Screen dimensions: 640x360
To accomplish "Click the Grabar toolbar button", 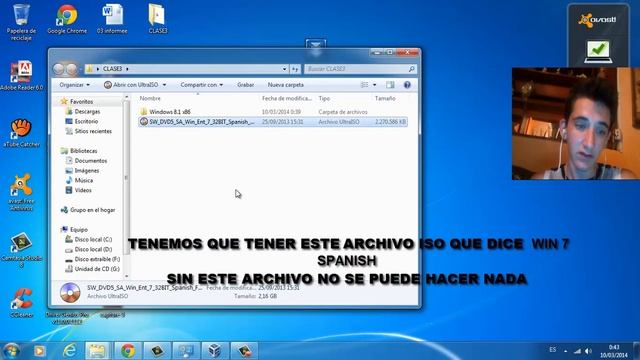I will 245,85.
